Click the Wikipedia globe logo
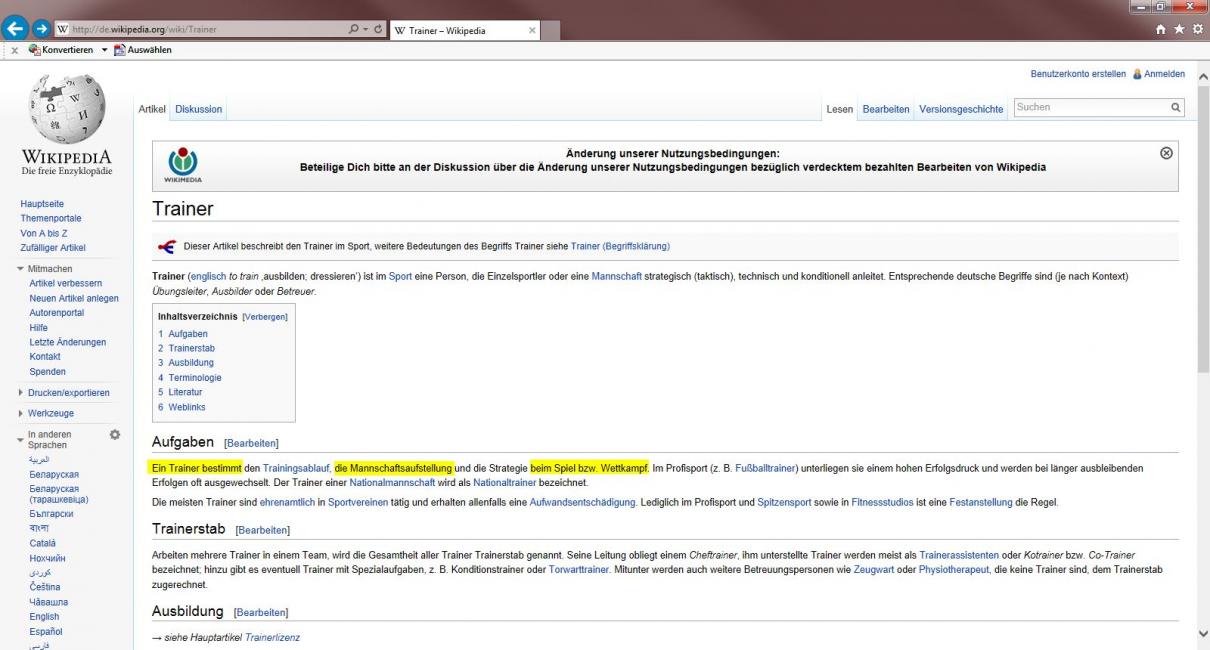The image size is (1210, 650). pyautogui.click(x=66, y=108)
